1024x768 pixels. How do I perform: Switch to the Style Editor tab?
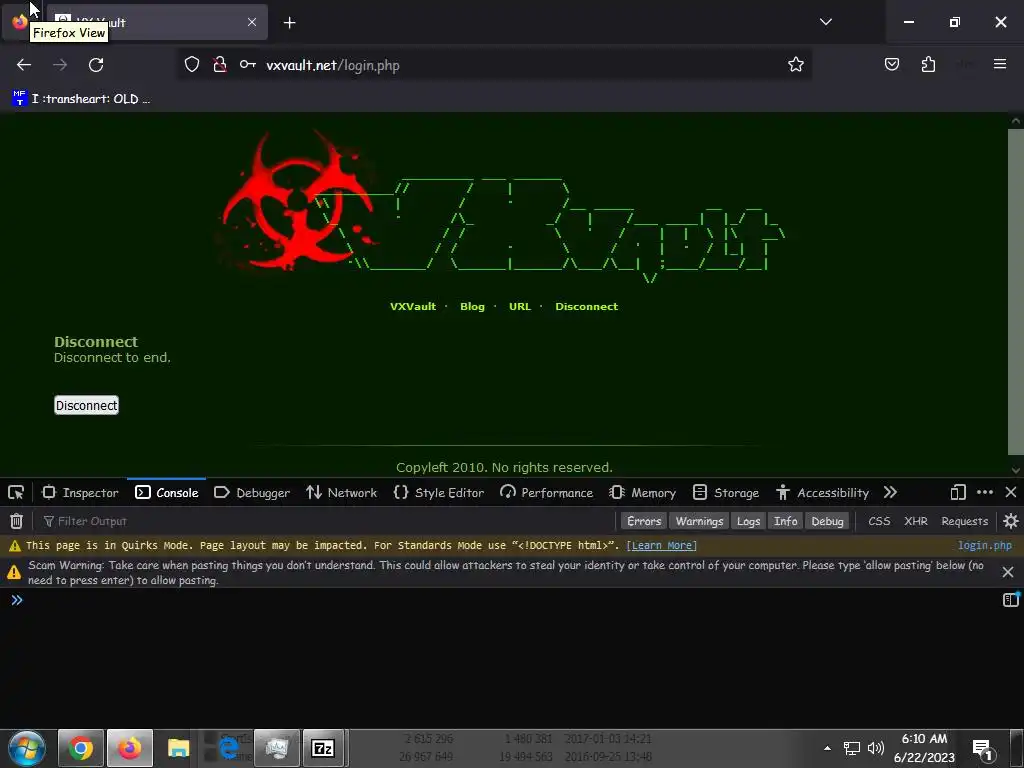click(x=439, y=492)
